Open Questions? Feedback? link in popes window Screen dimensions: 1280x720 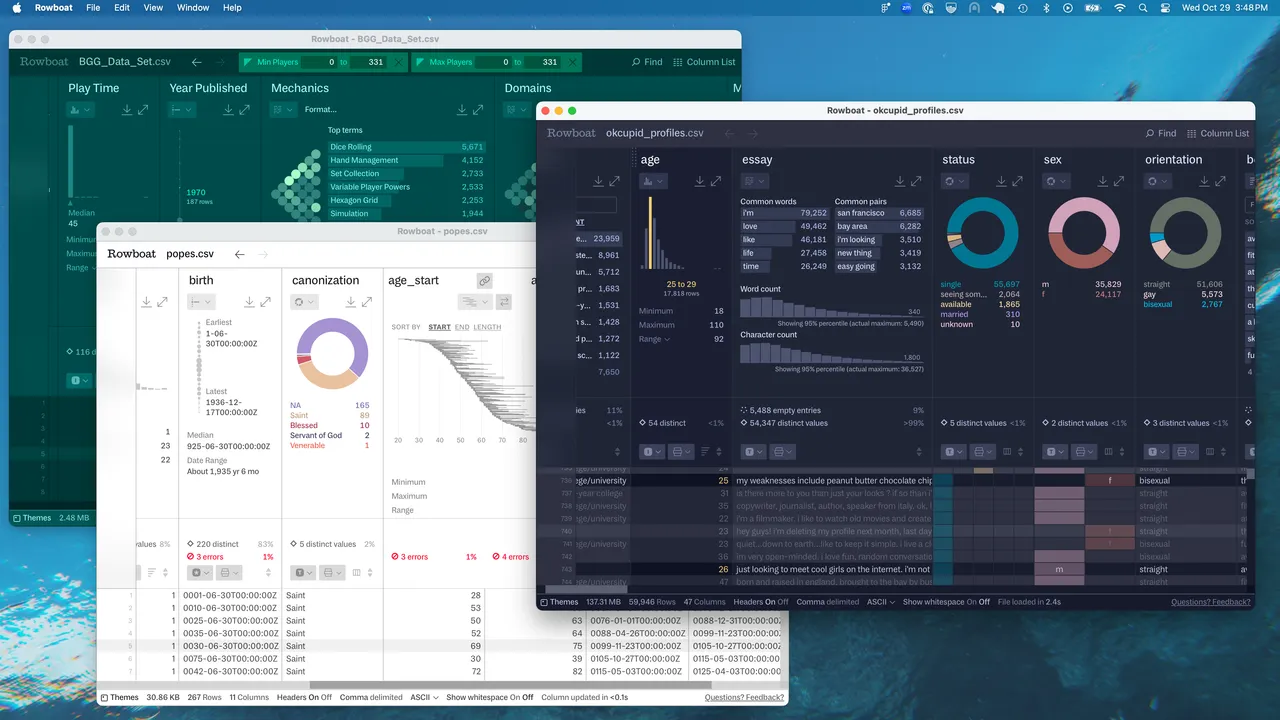pyautogui.click(x=744, y=697)
